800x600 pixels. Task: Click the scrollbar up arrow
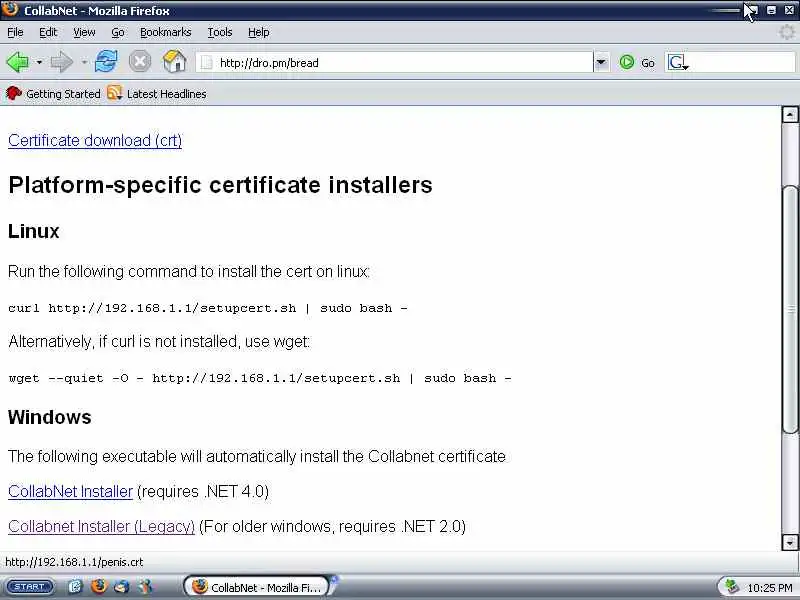[x=790, y=114]
